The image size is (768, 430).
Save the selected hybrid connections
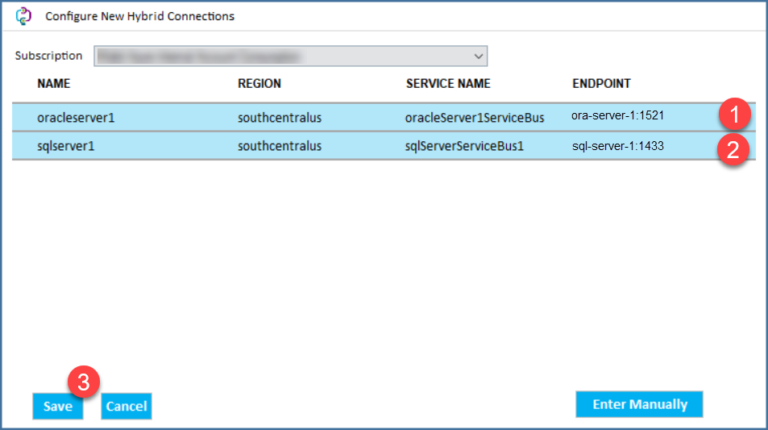57,406
